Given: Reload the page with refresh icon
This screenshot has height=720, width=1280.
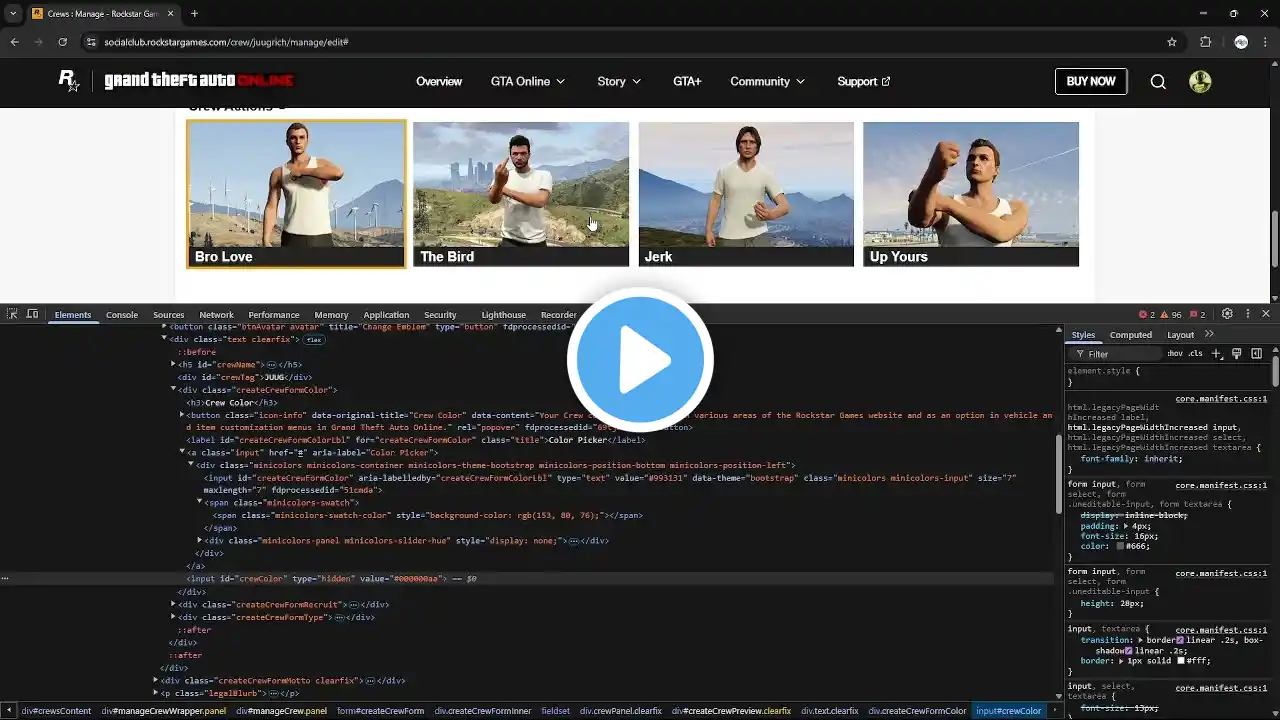Looking at the screenshot, I should click(62, 42).
